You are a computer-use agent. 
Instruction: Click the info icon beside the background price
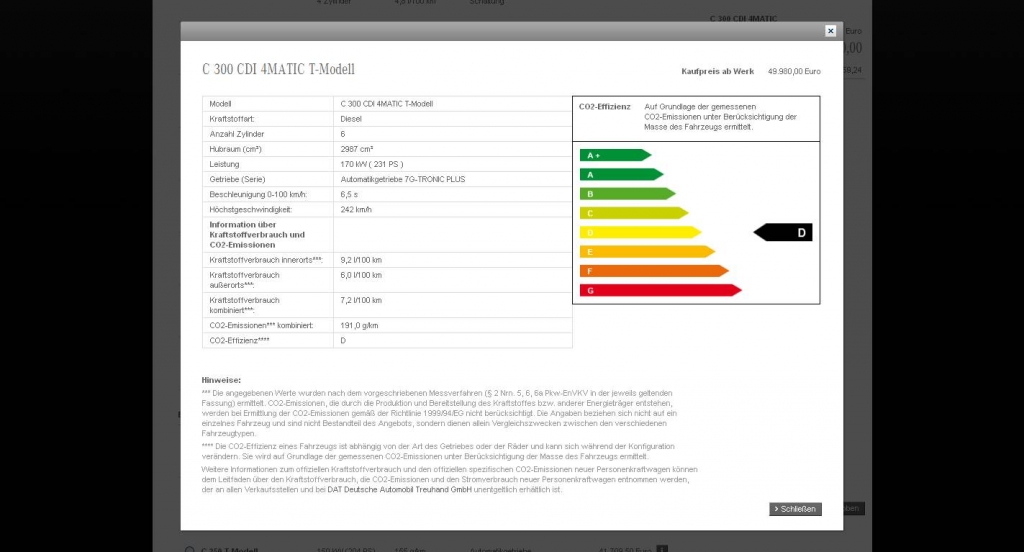(x=662, y=549)
